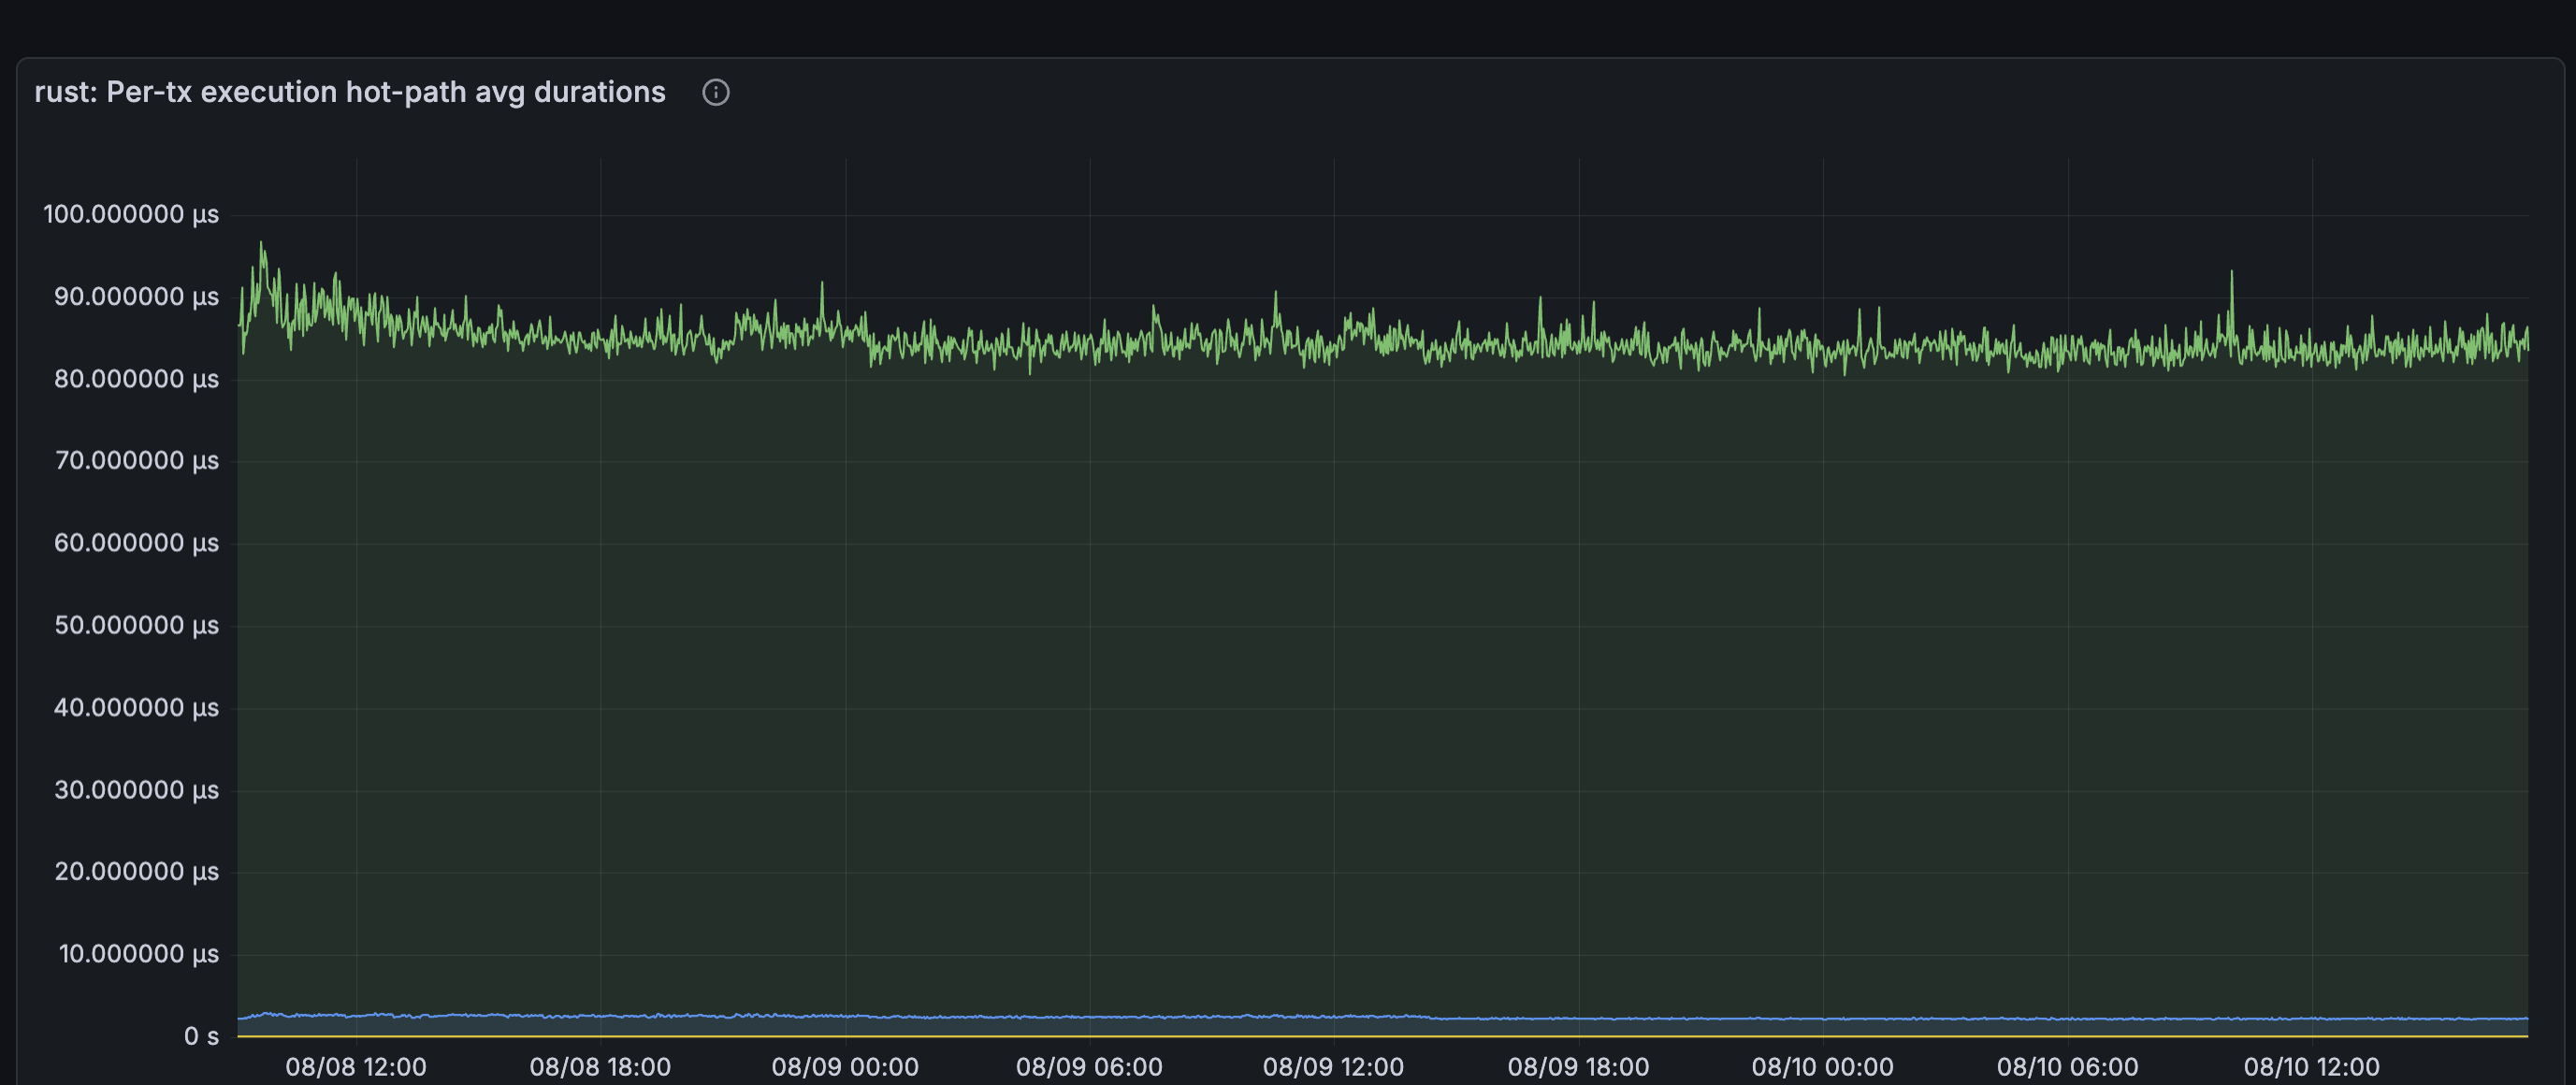
Task: Click the '20.000000 µs' y-axis label
Action: click(136, 872)
